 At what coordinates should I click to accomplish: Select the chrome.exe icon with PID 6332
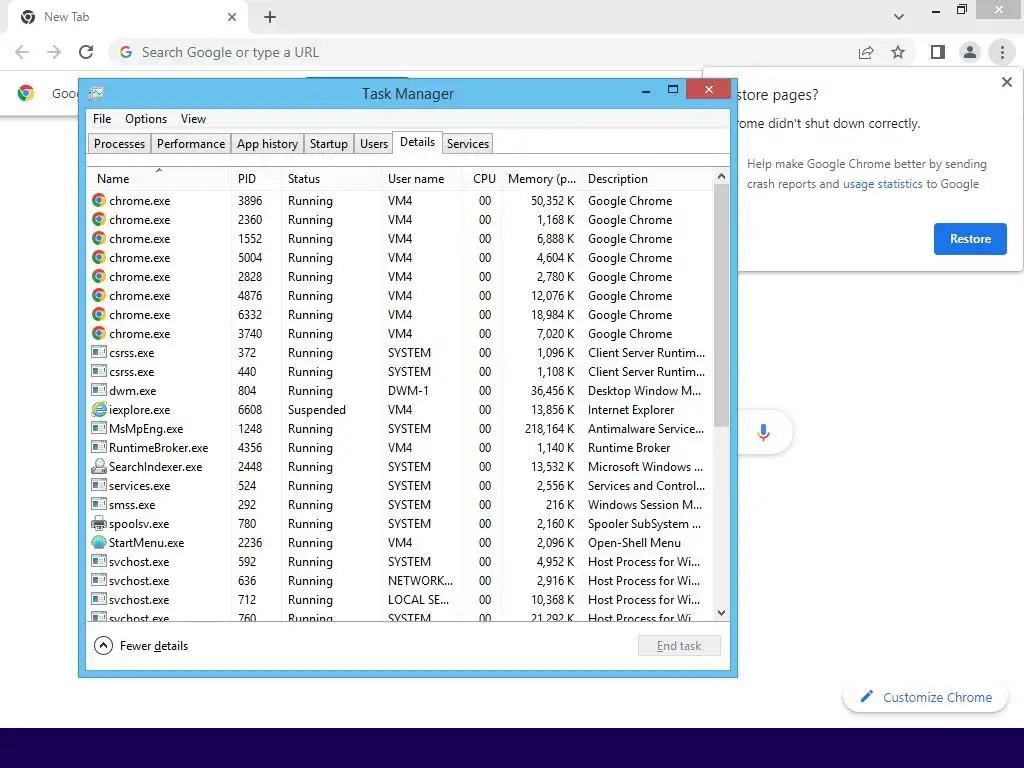click(99, 314)
